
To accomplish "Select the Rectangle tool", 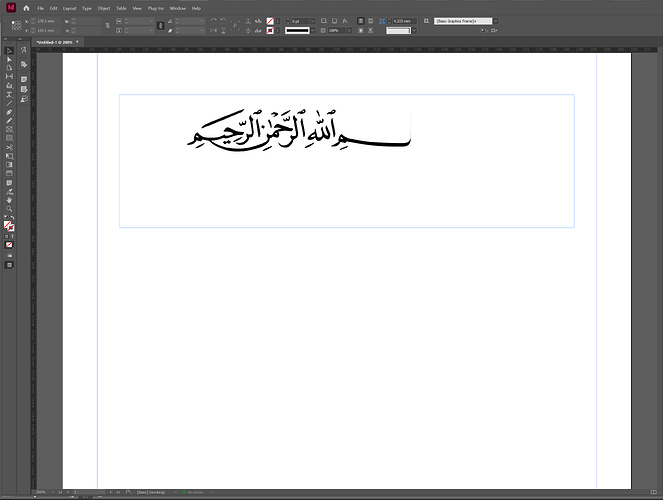I will tap(9, 138).
